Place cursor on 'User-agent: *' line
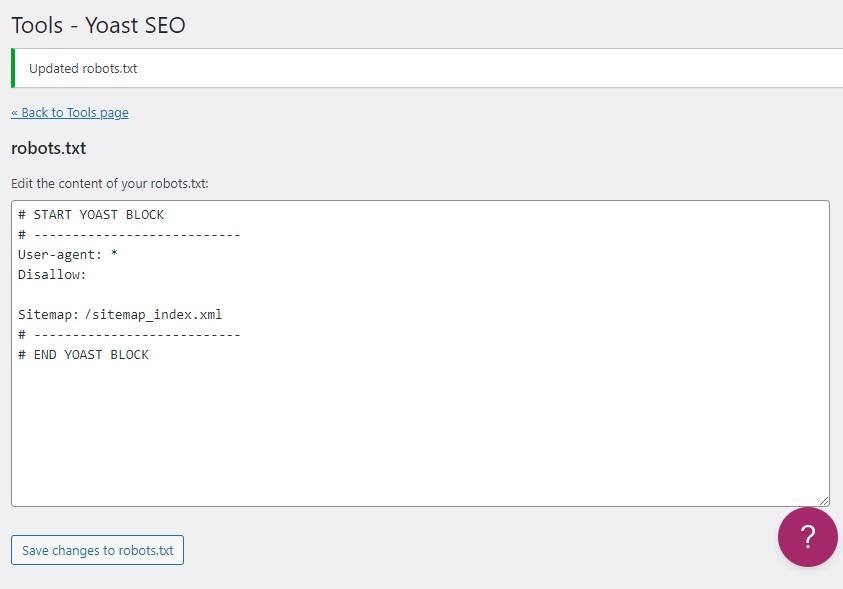The height and width of the screenshot is (589, 843). (68, 255)
